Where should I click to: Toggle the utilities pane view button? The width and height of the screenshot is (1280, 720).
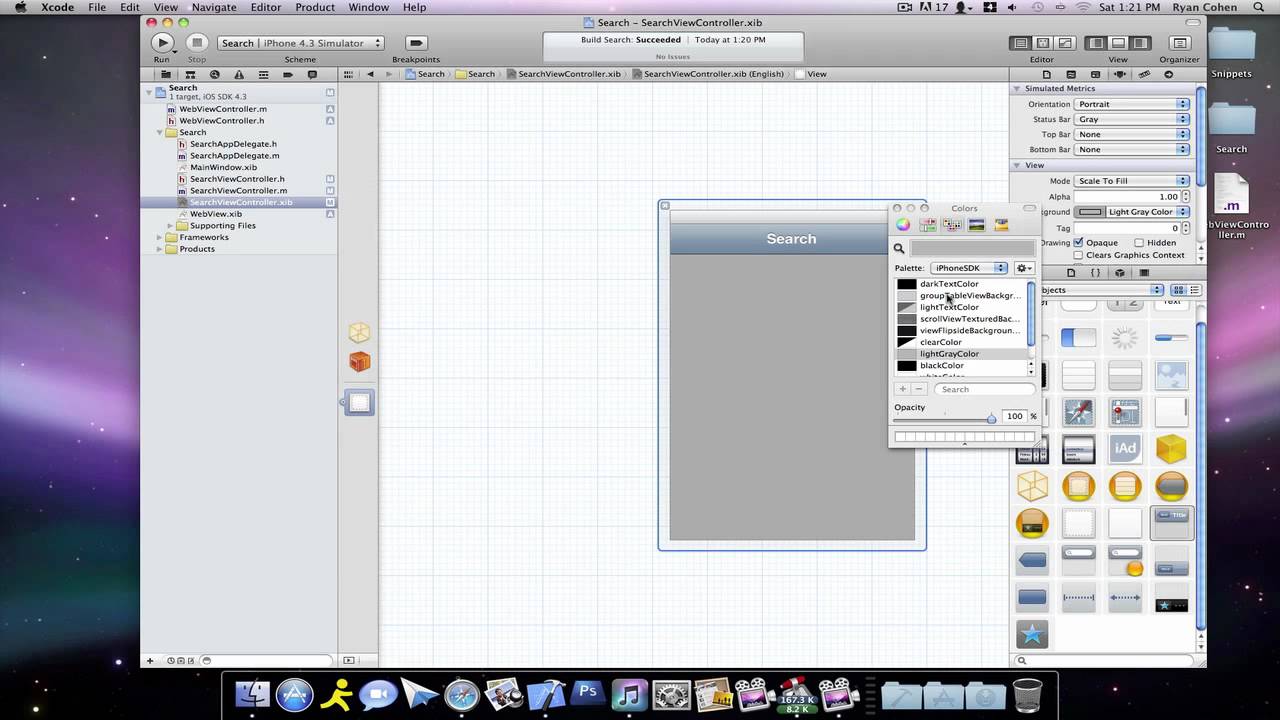click(1140, 43)
